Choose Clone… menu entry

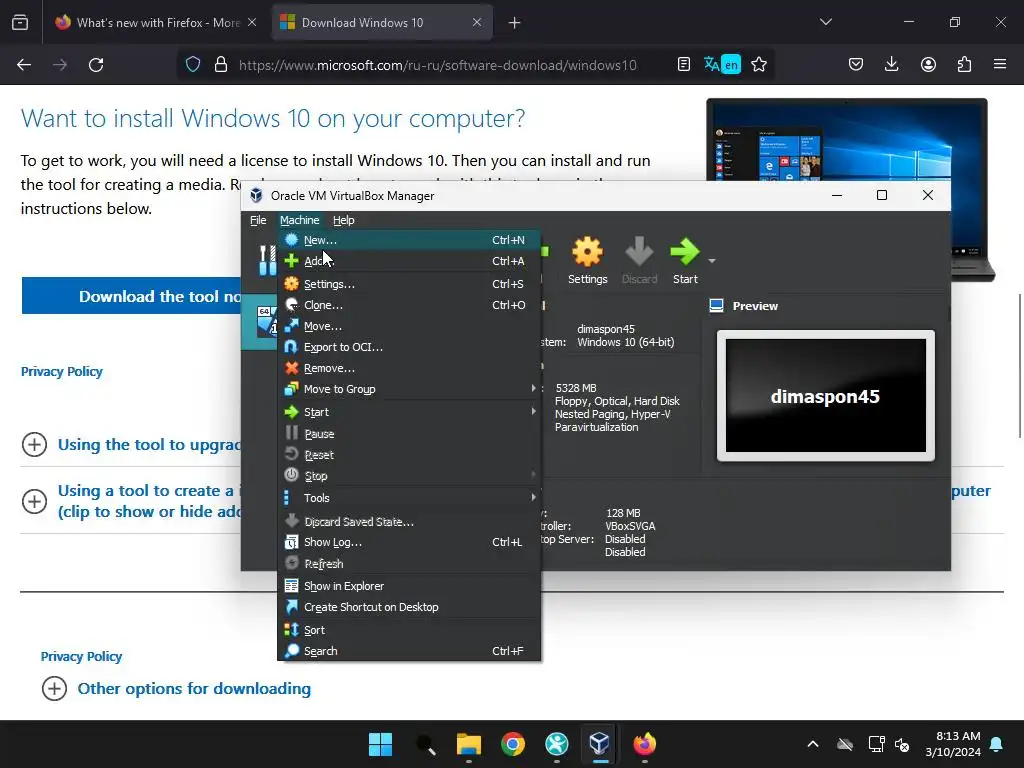(x=409, y=305)
